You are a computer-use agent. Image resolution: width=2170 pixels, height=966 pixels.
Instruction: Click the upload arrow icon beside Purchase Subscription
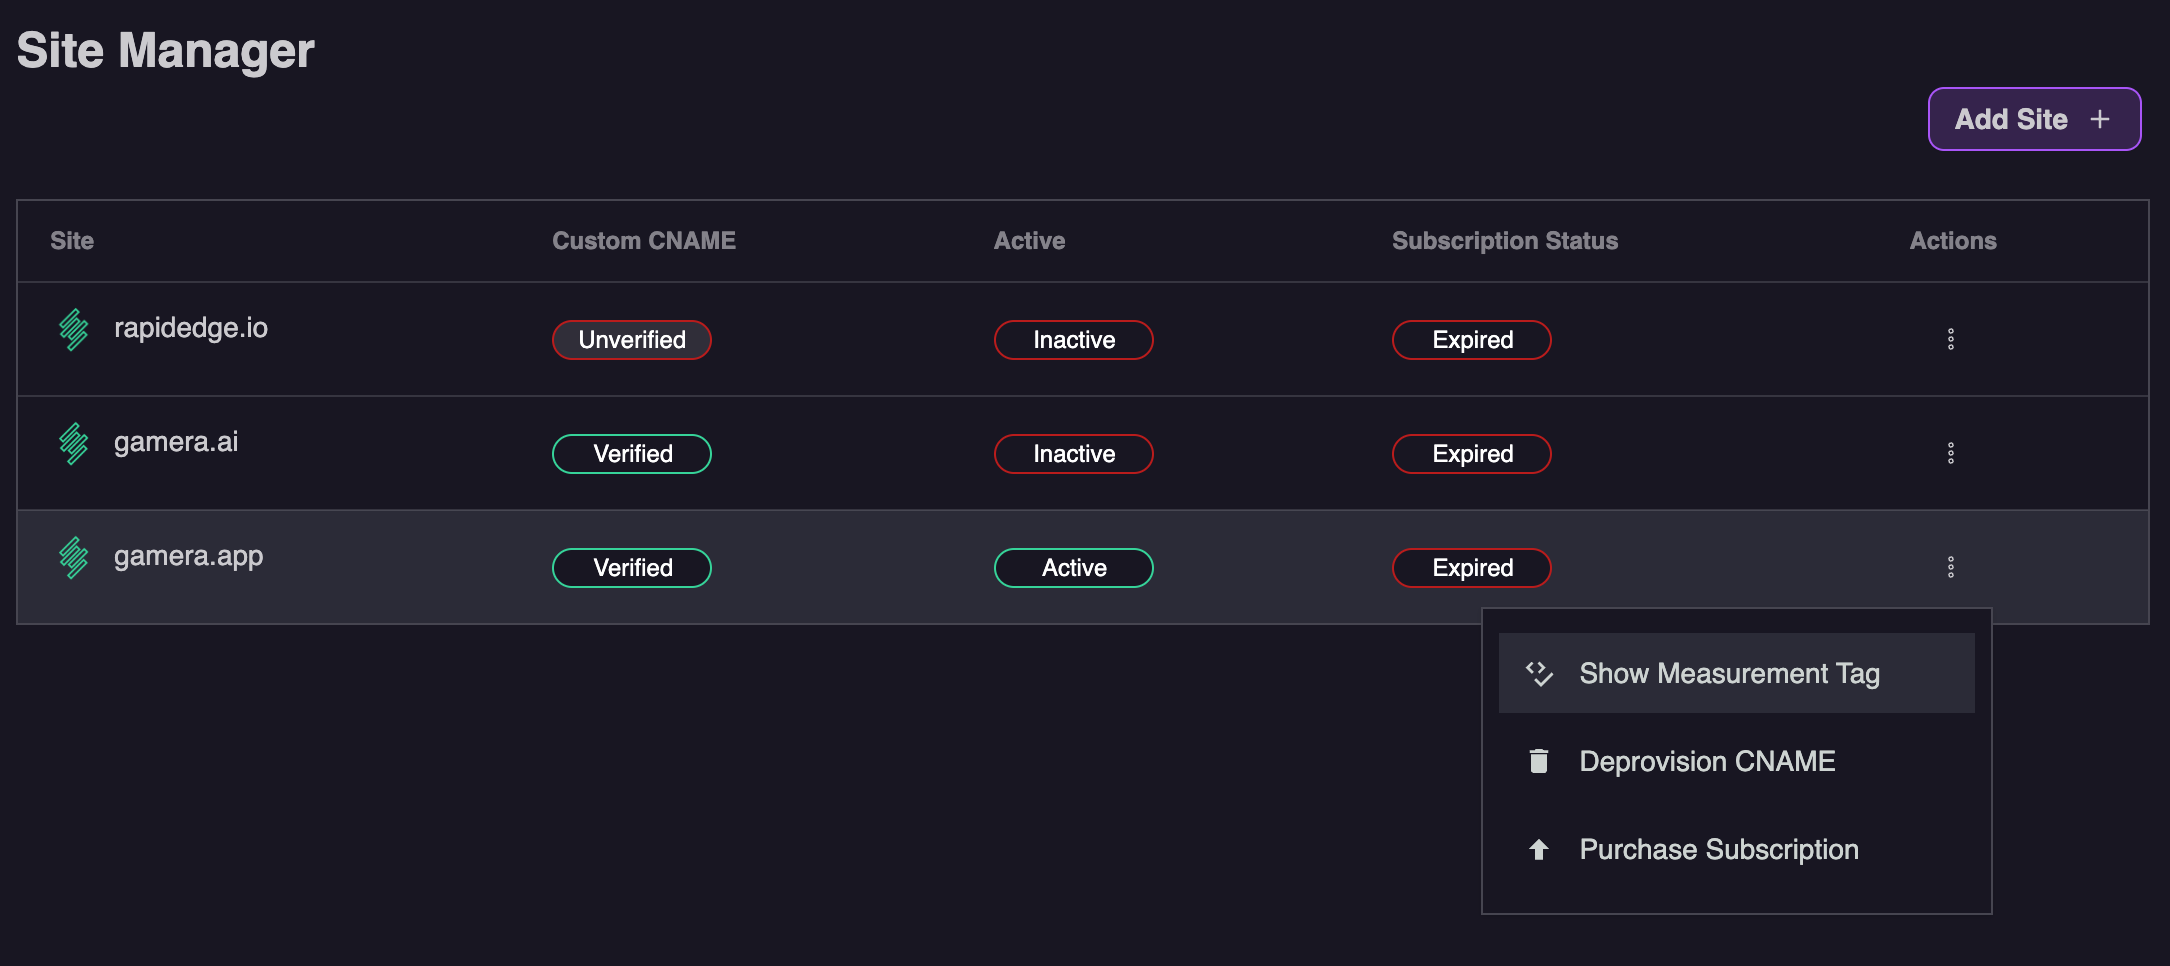[x=1538, y=848]
